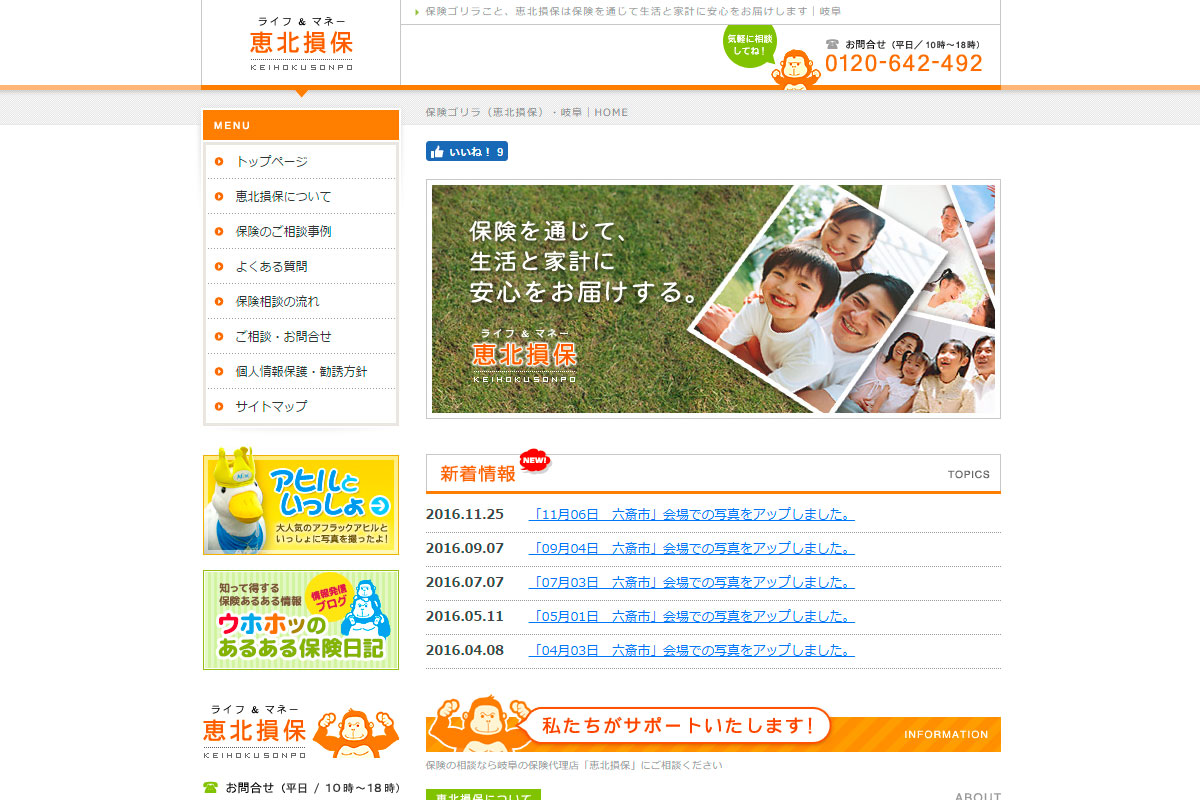
Task: Click orange bullet icon beside トップページ
Action: click(219, 161)
